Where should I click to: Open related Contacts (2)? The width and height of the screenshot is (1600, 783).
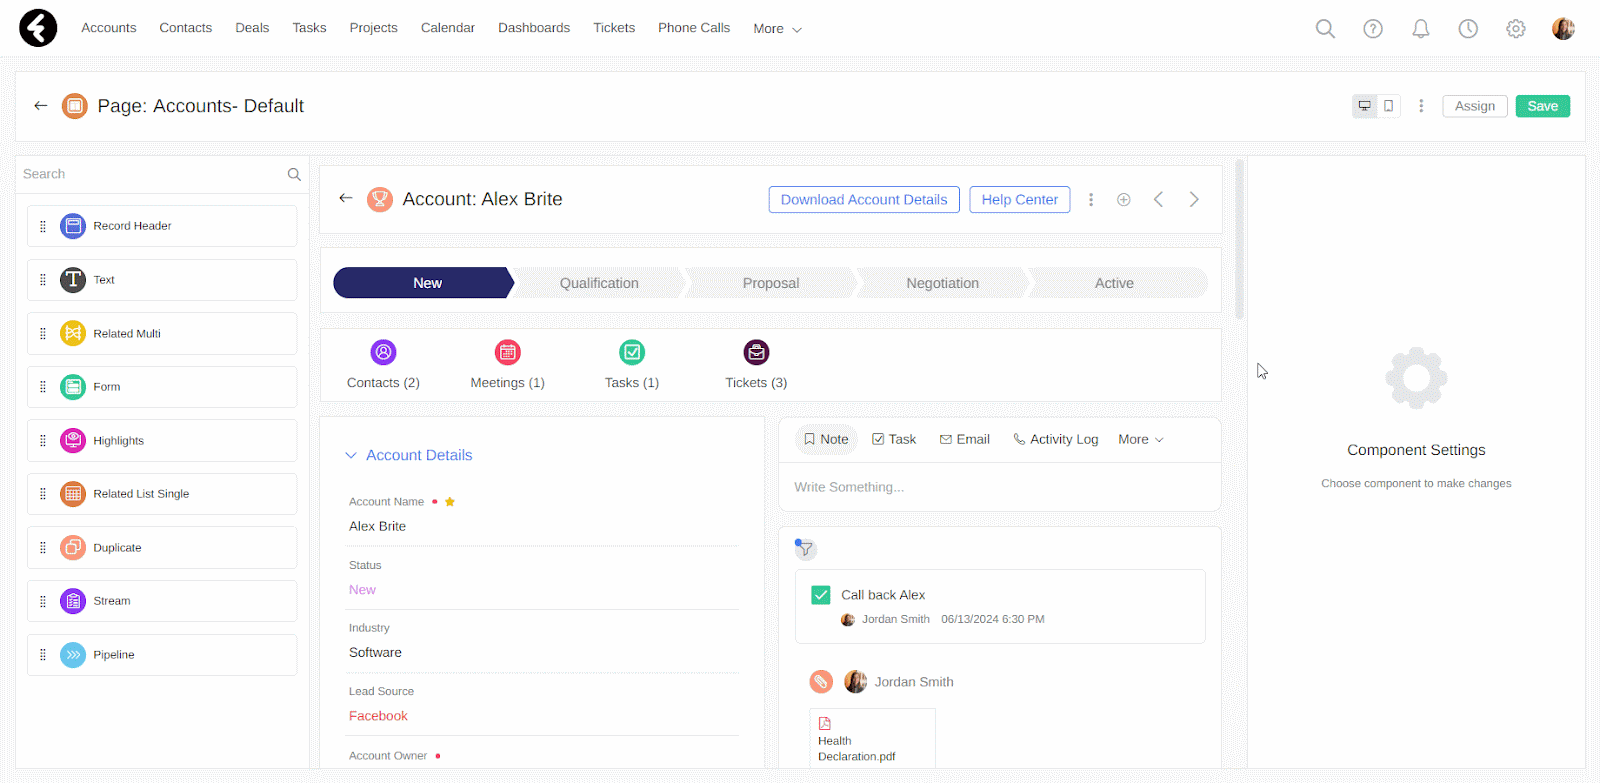[383, 365]
